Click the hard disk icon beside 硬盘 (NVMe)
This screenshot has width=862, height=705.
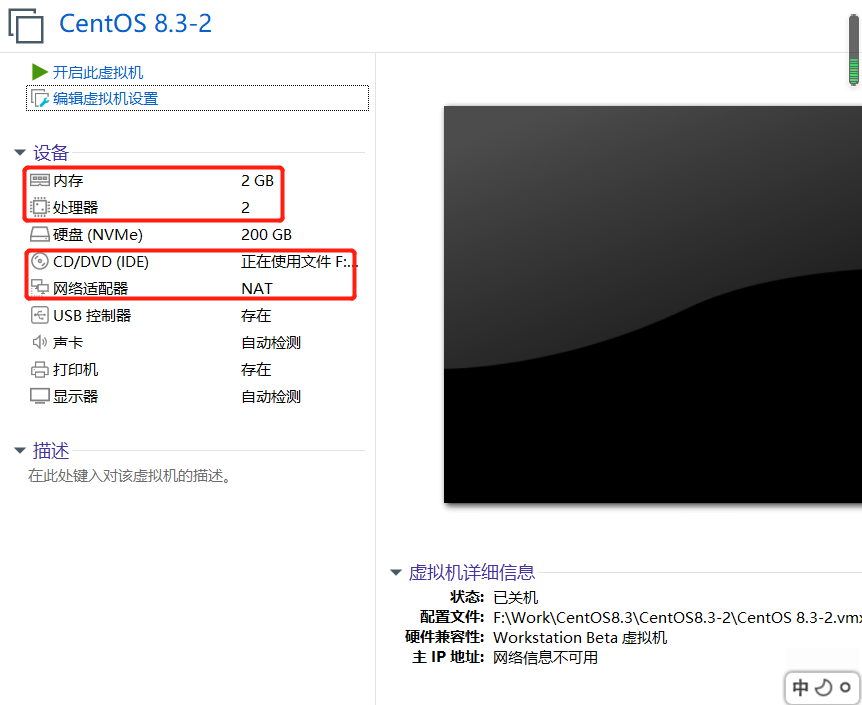(40, 234)
